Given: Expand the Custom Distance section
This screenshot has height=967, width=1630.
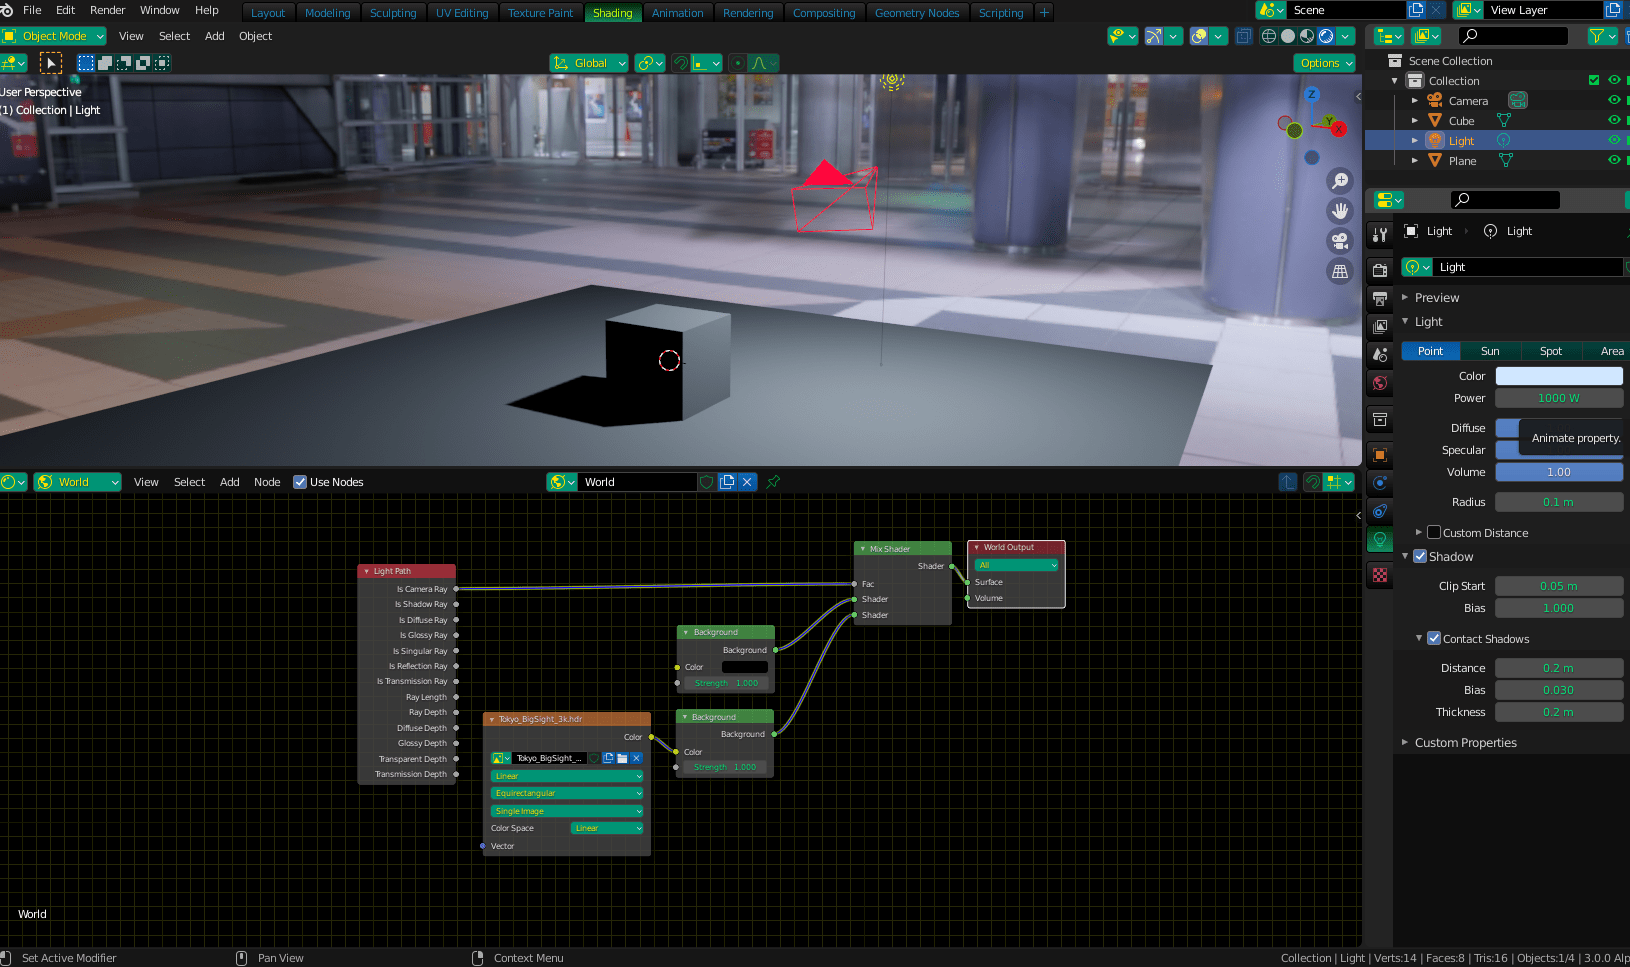Looking at the screenshot, I should coord(1418,532).
